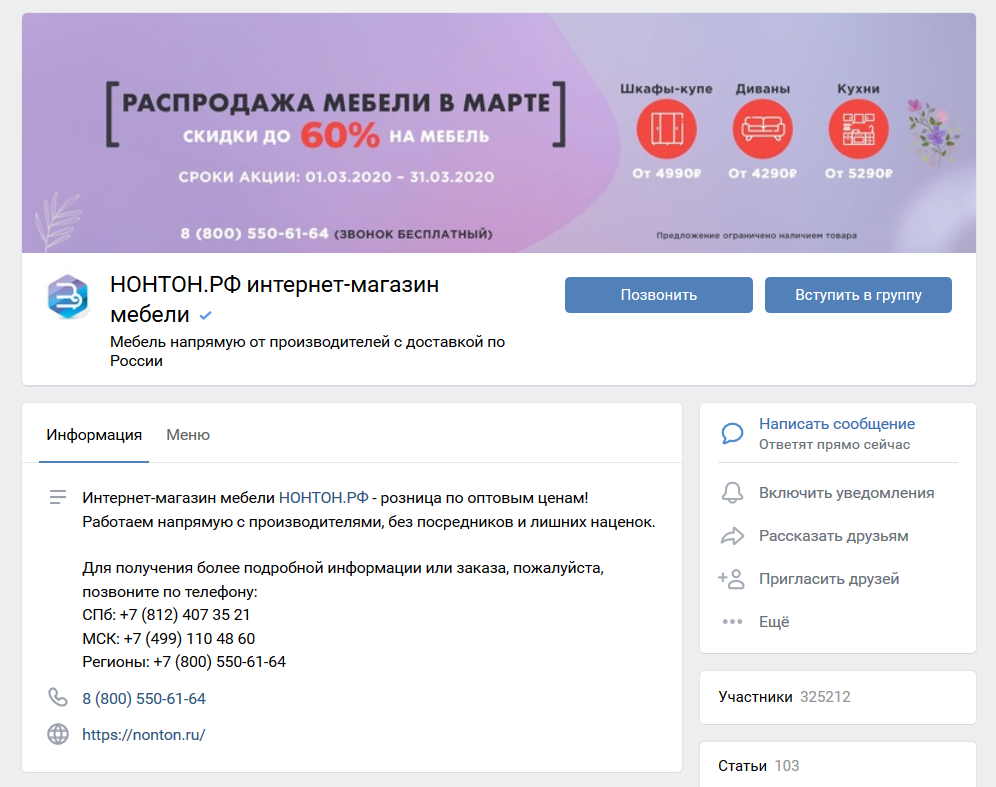Open the Статьи 103 articles section
Screen dimensions: 996x787
pyautogui.click(x=838, y=765)
